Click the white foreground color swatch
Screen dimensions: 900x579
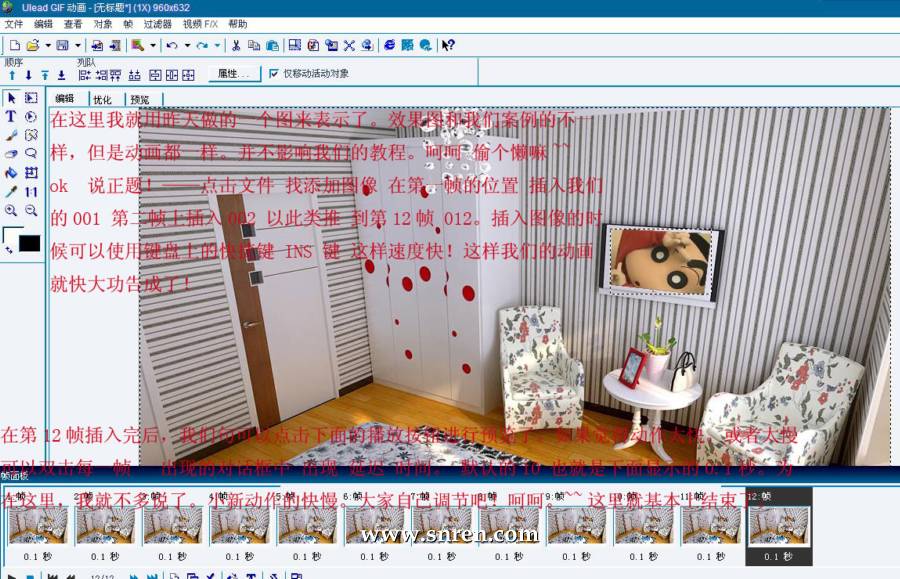[11, 234]
